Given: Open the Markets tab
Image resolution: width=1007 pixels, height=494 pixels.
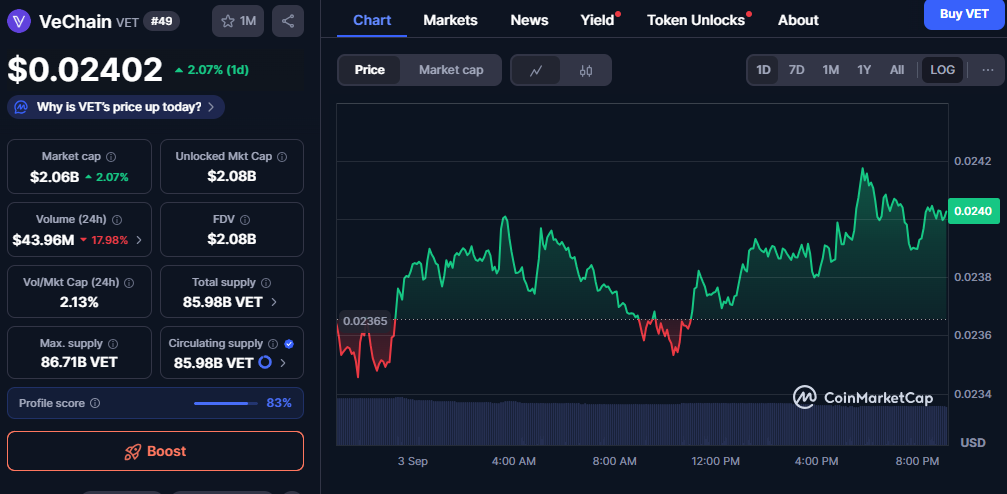Looking at the screenshot, I should (450, 20).
